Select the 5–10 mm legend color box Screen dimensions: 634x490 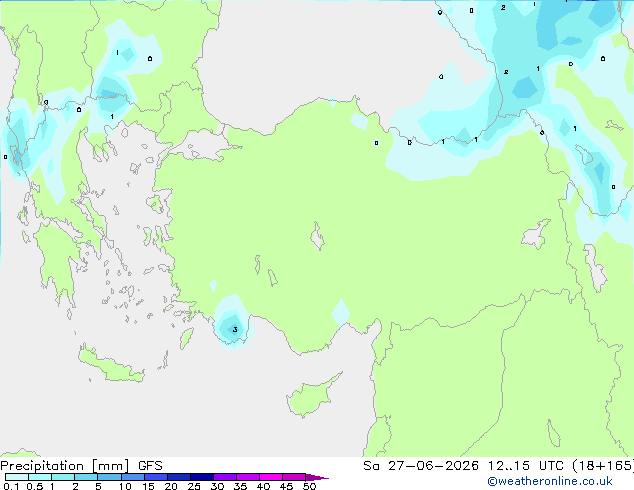point(109,477)
